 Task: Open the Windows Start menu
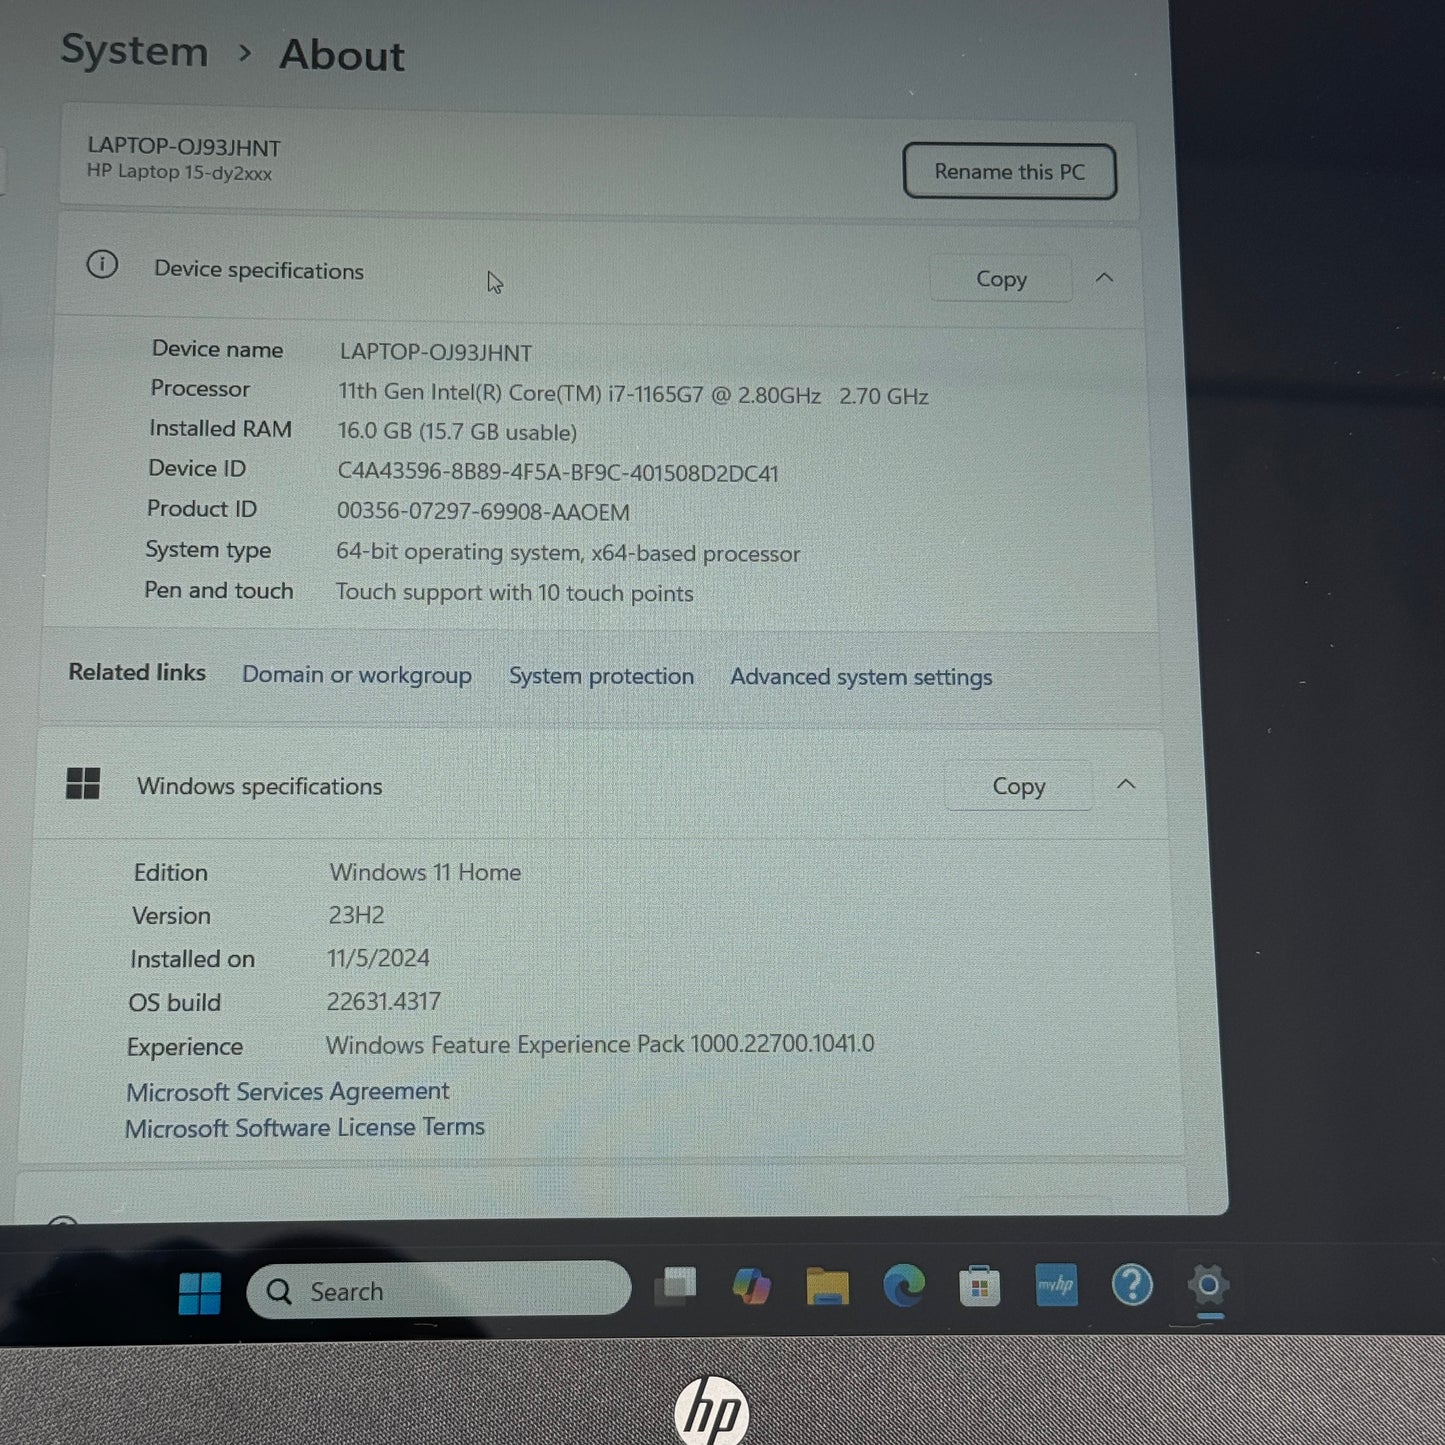click(x=199, y=1292)
